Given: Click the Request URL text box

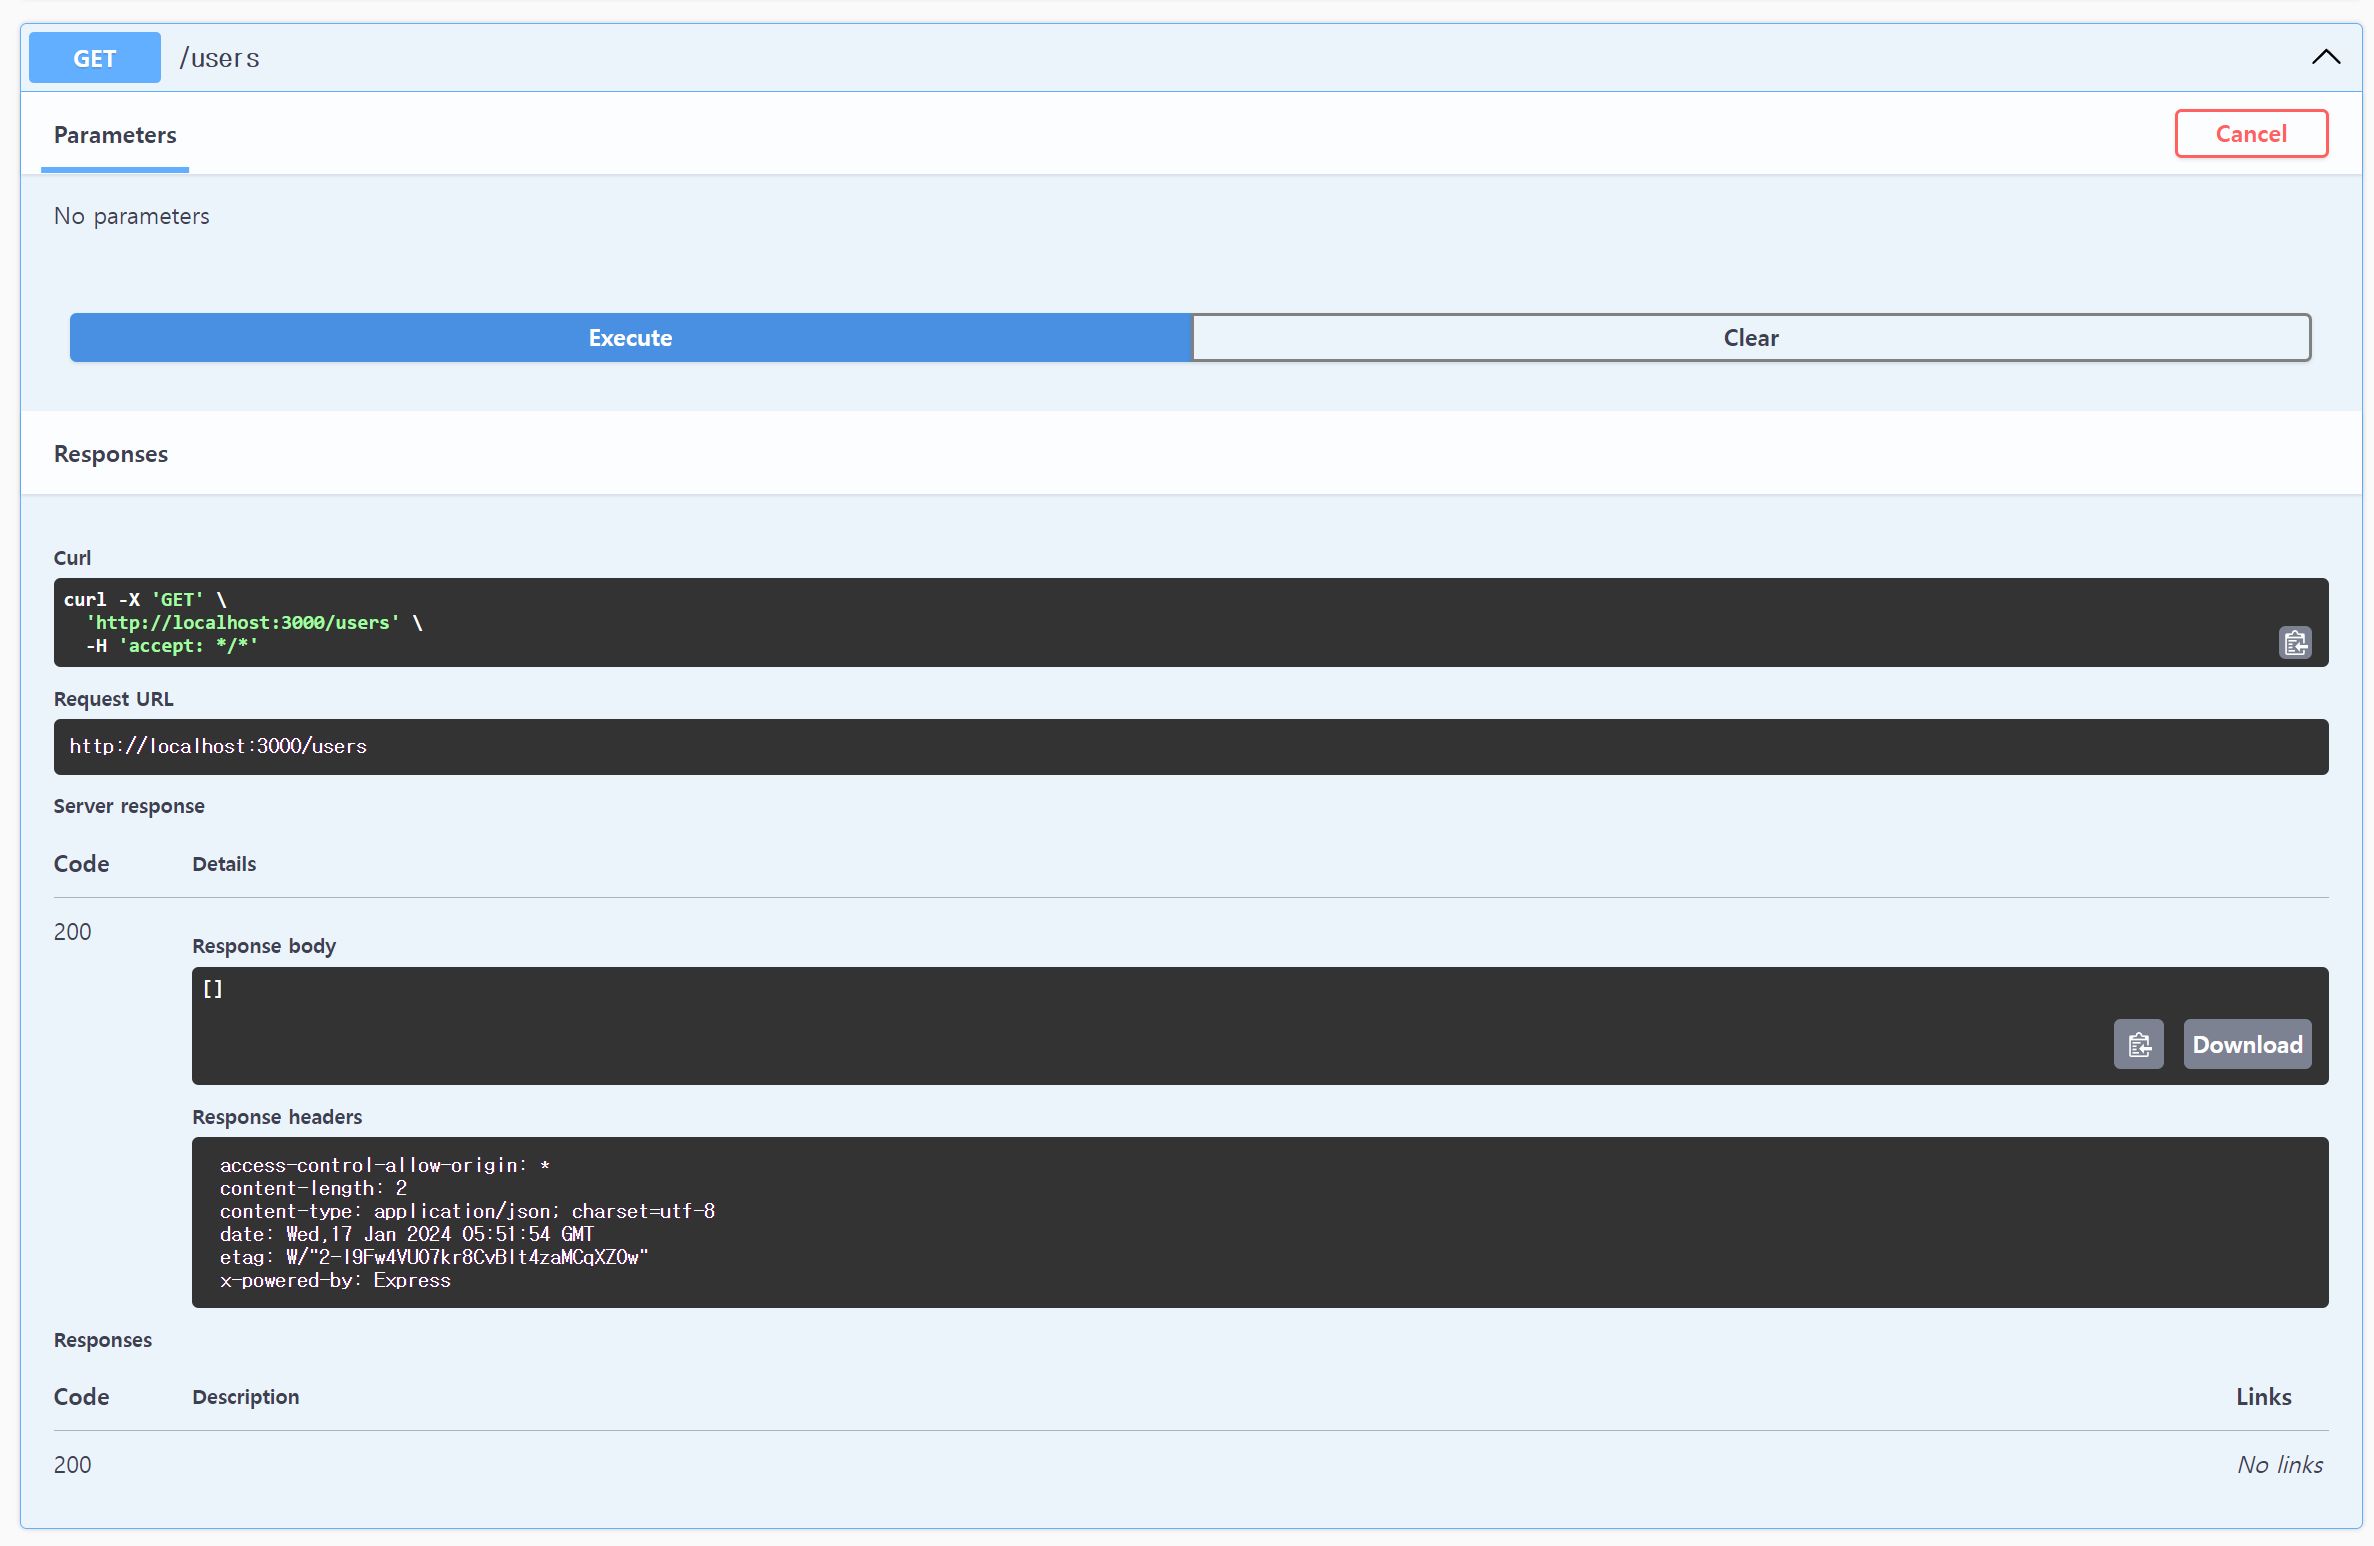Looking at the screenshot, I should pyautogui.click(x=1190, y=746).
